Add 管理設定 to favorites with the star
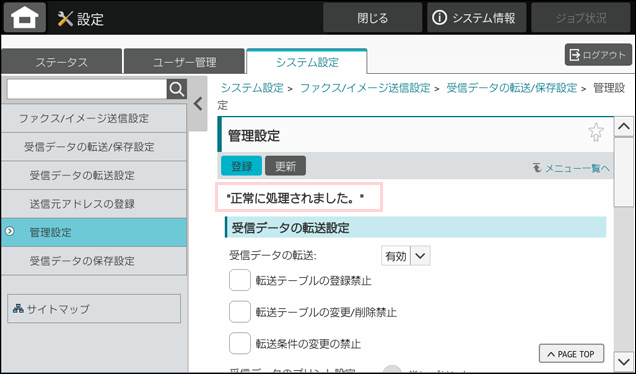The width and height of the screenshot is (636, 374). tap(595, 132)
